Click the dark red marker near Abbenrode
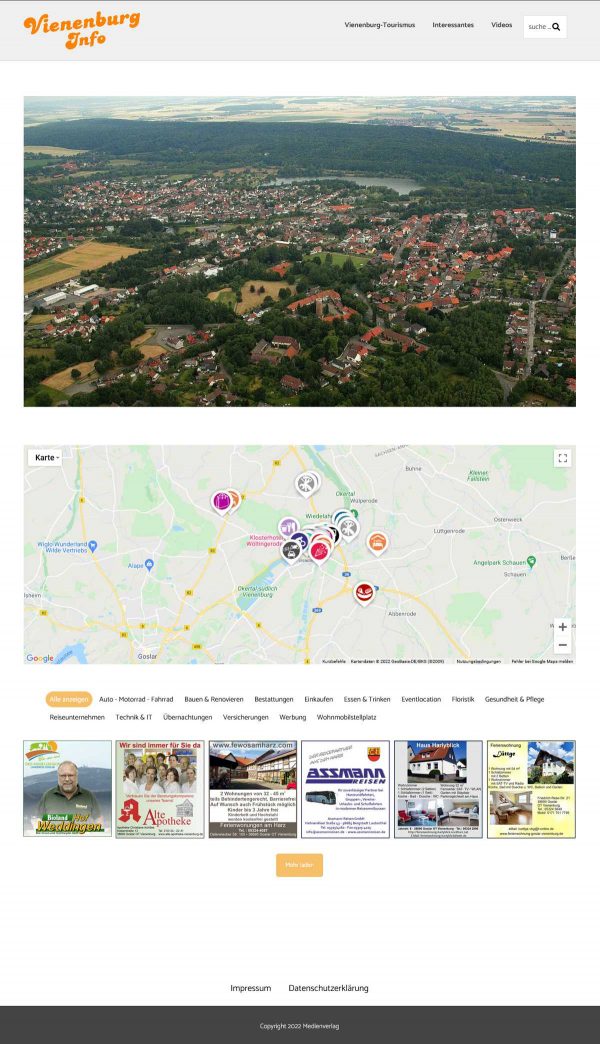 (x=364, y=592)
